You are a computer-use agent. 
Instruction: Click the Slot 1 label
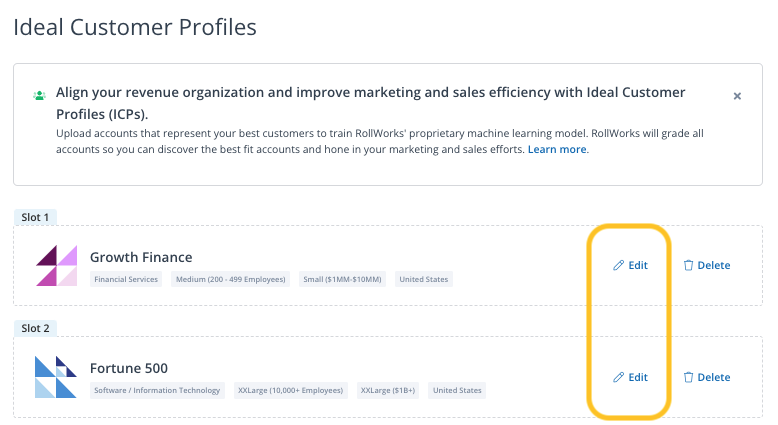point(35,217)
